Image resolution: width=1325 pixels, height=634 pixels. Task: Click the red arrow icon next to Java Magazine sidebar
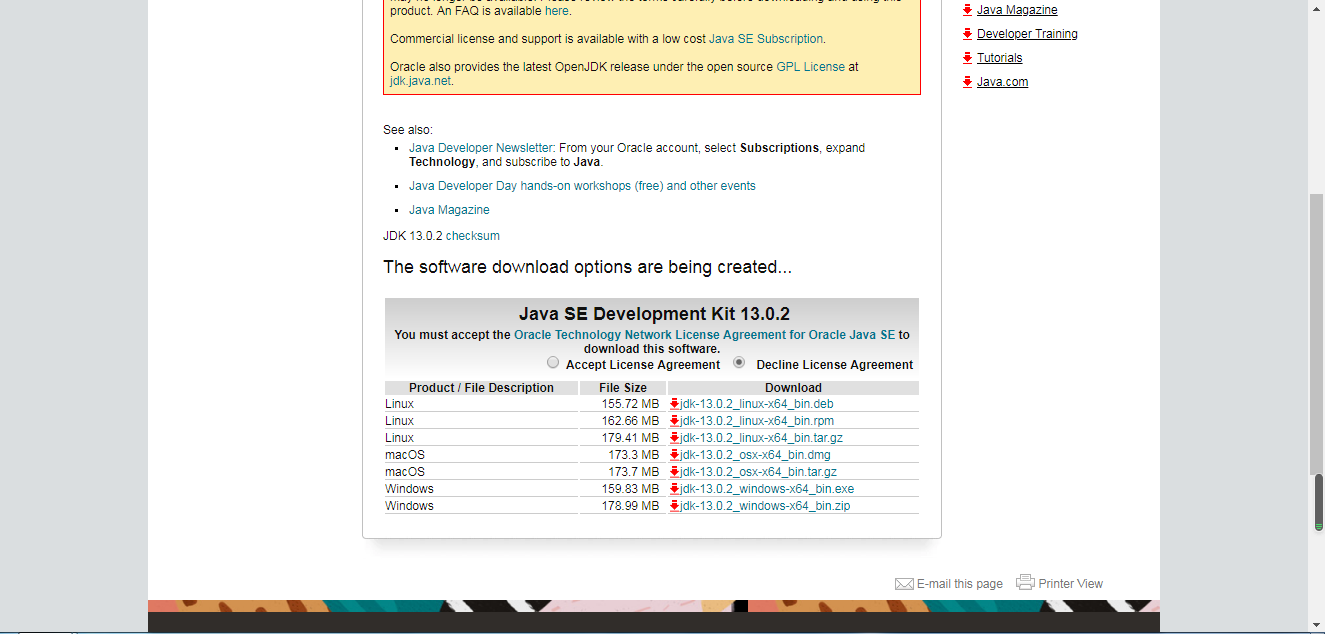pos(967,10)
